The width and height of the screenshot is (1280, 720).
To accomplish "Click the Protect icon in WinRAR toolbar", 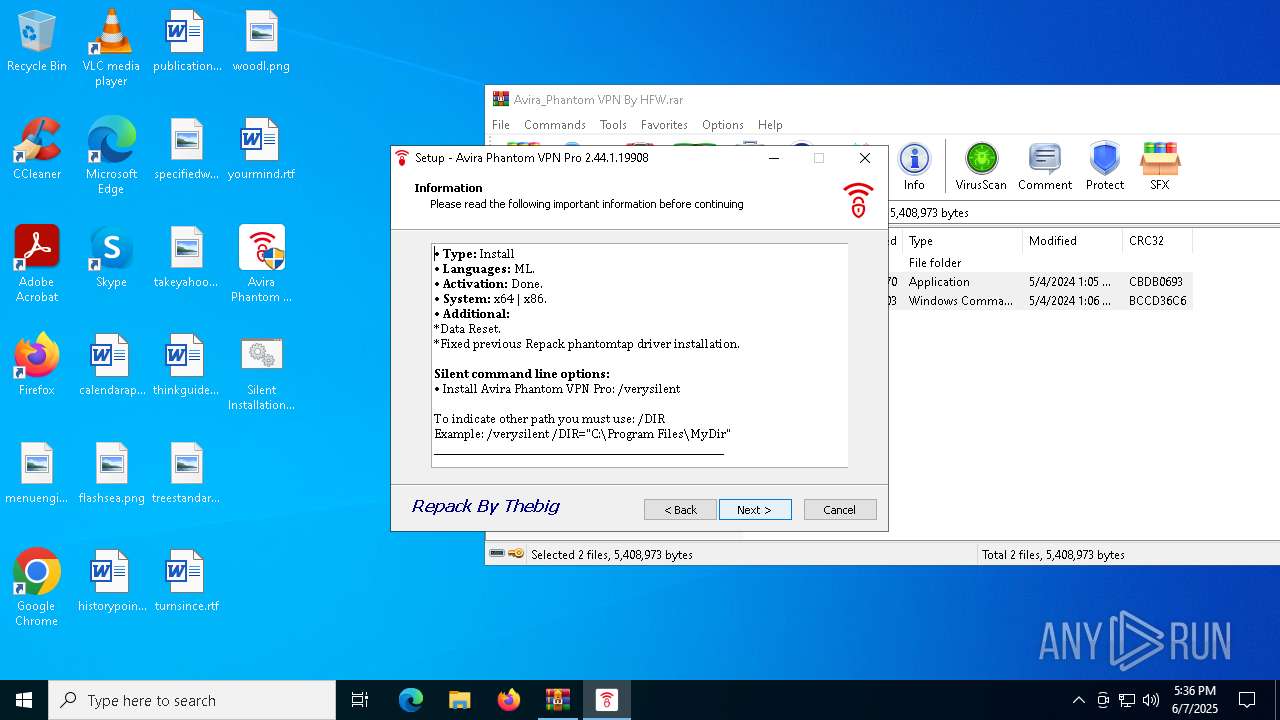I will (1105, 166).
